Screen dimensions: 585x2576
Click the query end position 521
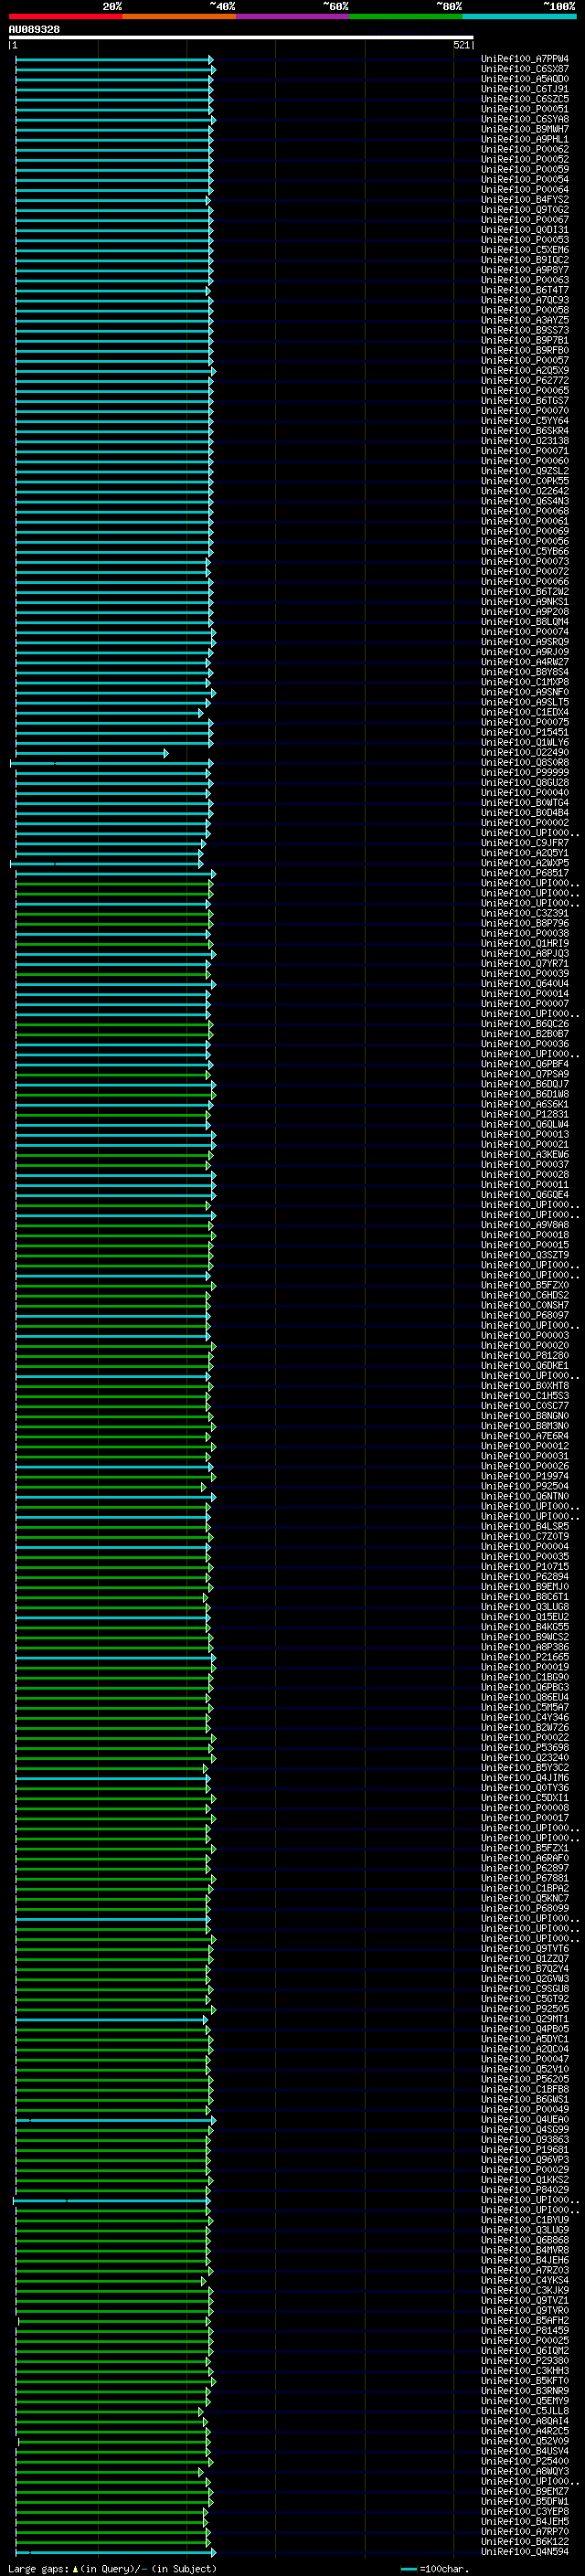pyautogui.click(x=461, y=45)
